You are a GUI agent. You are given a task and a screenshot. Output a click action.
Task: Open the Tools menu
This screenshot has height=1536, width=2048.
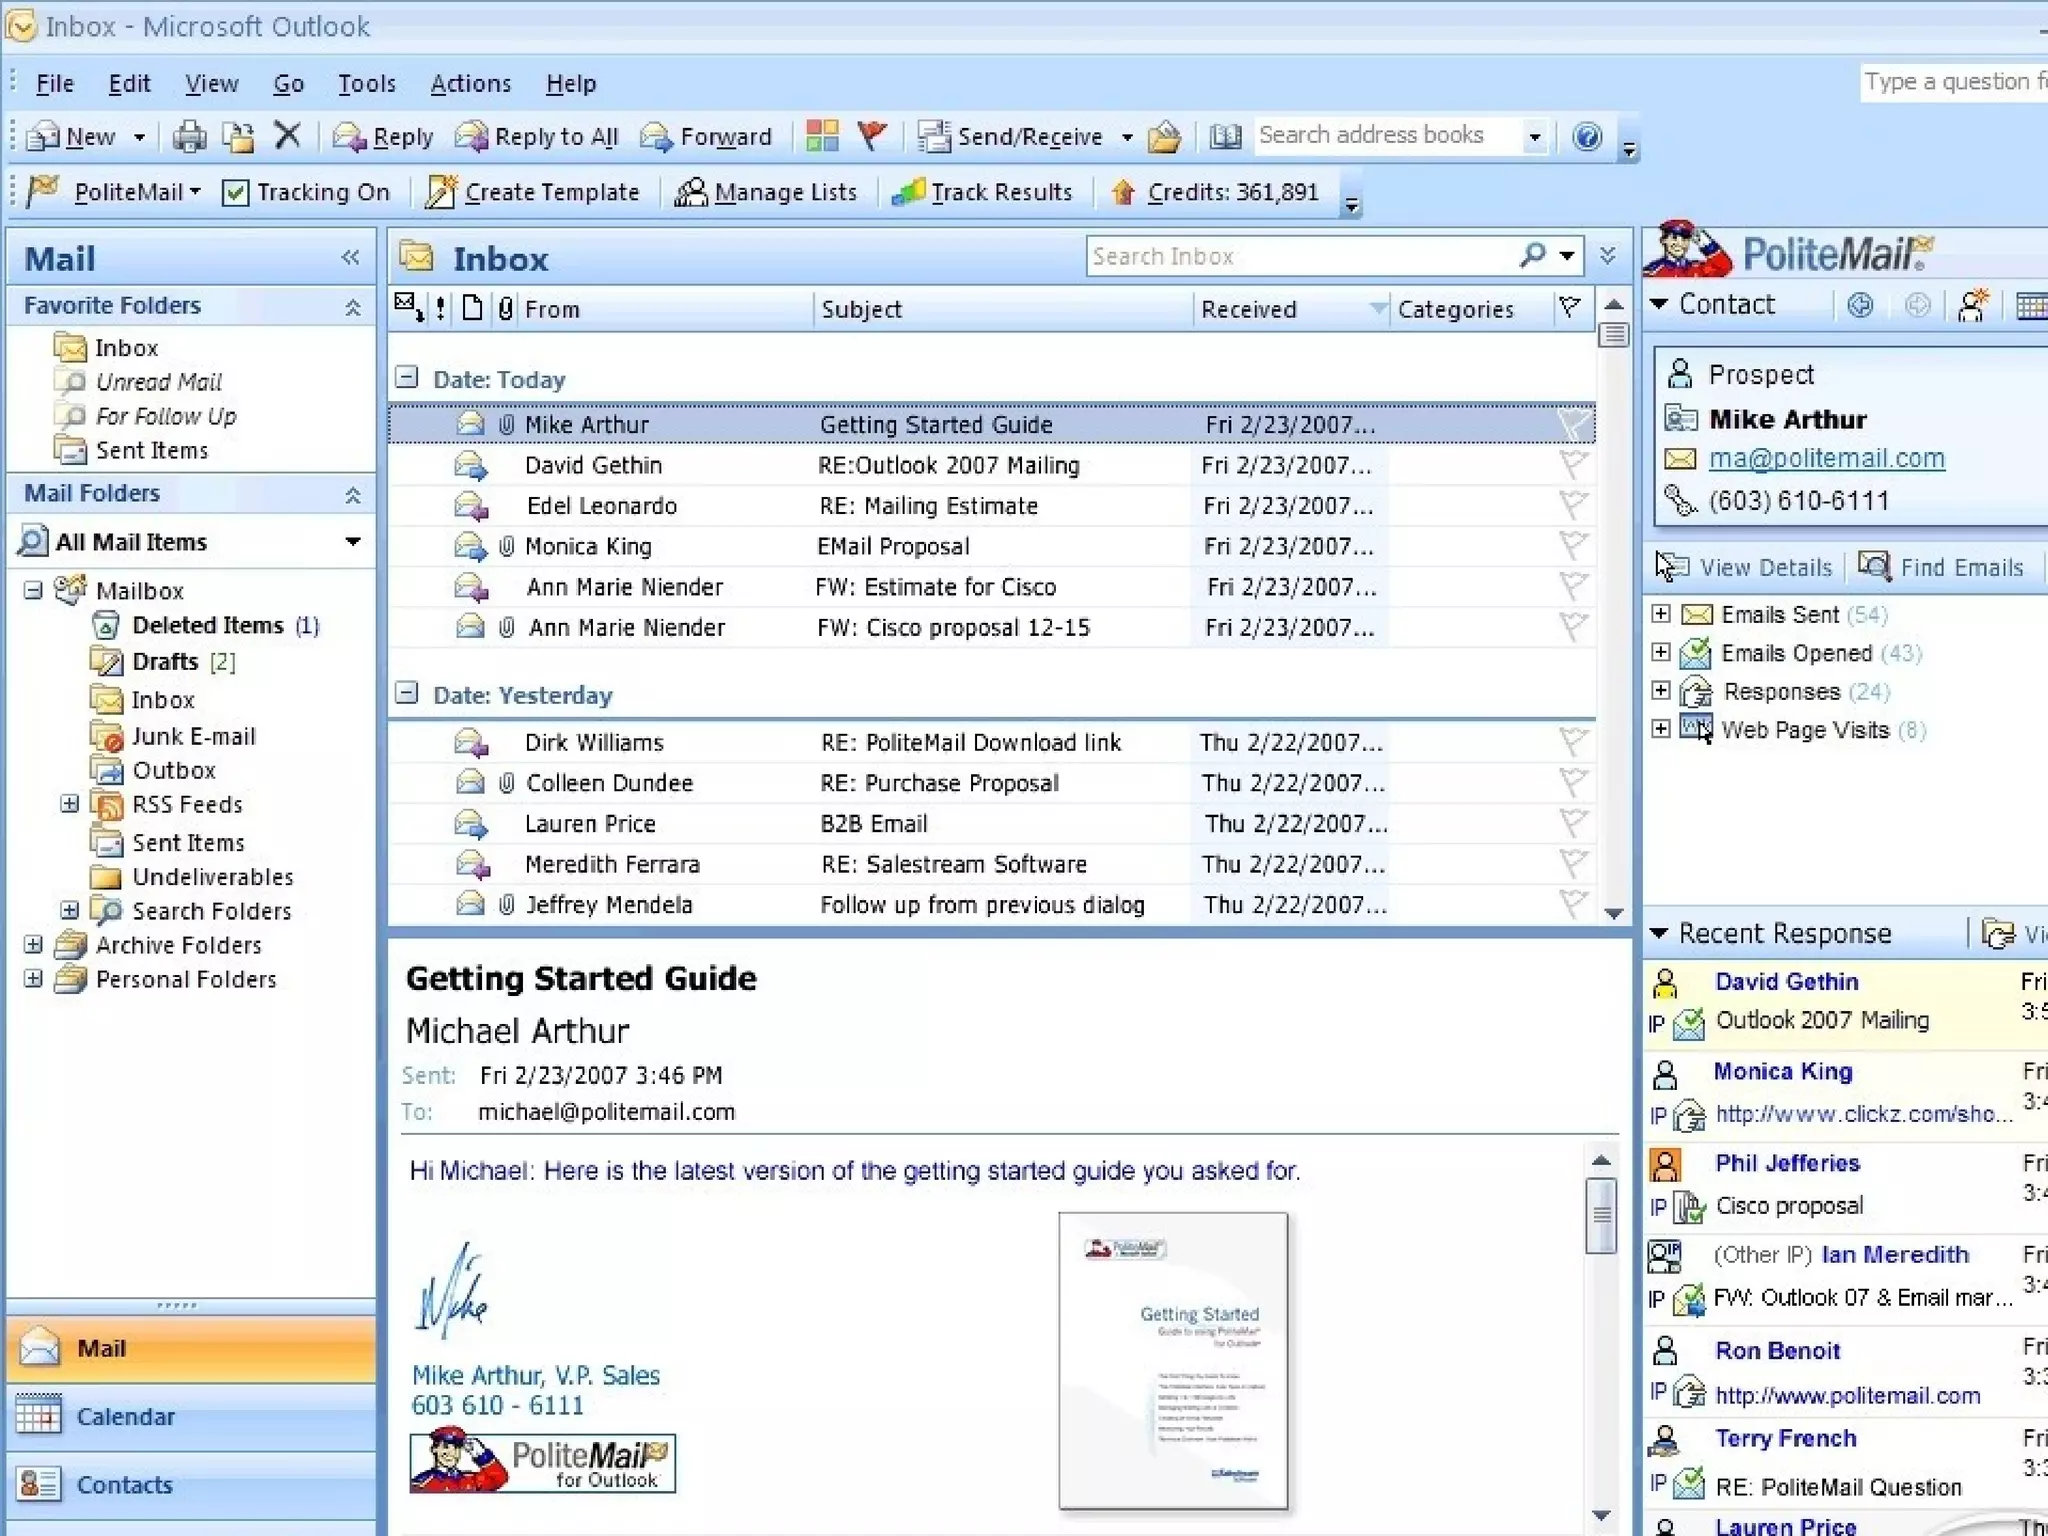366,84
